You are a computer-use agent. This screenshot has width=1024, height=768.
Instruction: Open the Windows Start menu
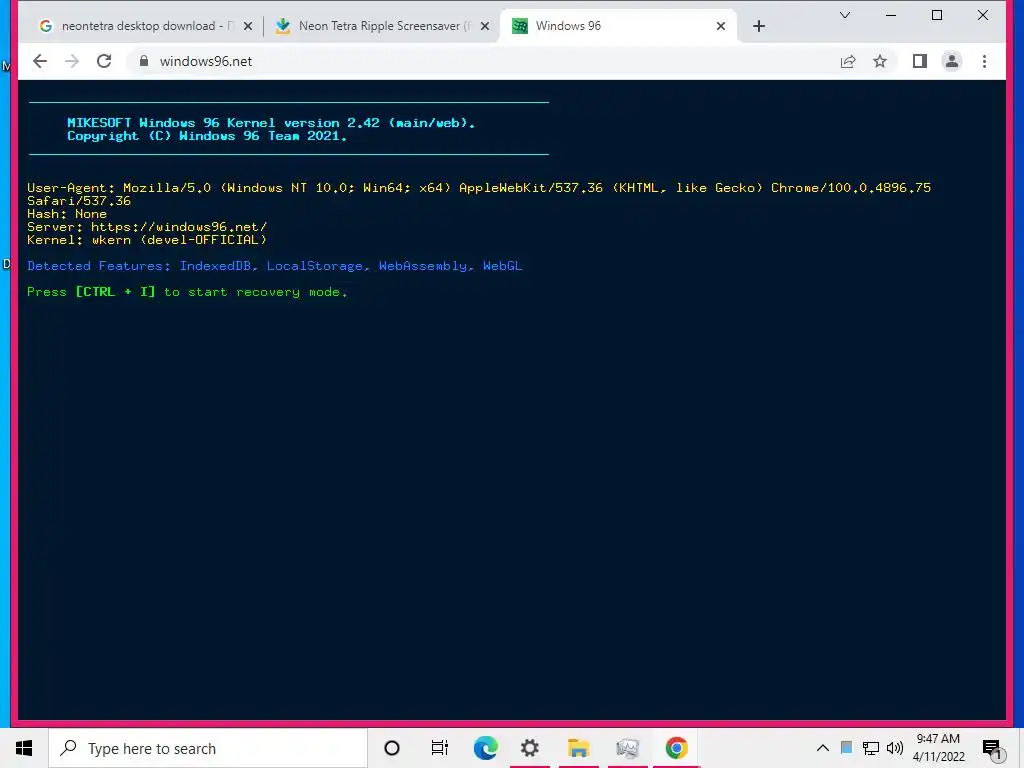pyautogui.click(x=24, y=748)
